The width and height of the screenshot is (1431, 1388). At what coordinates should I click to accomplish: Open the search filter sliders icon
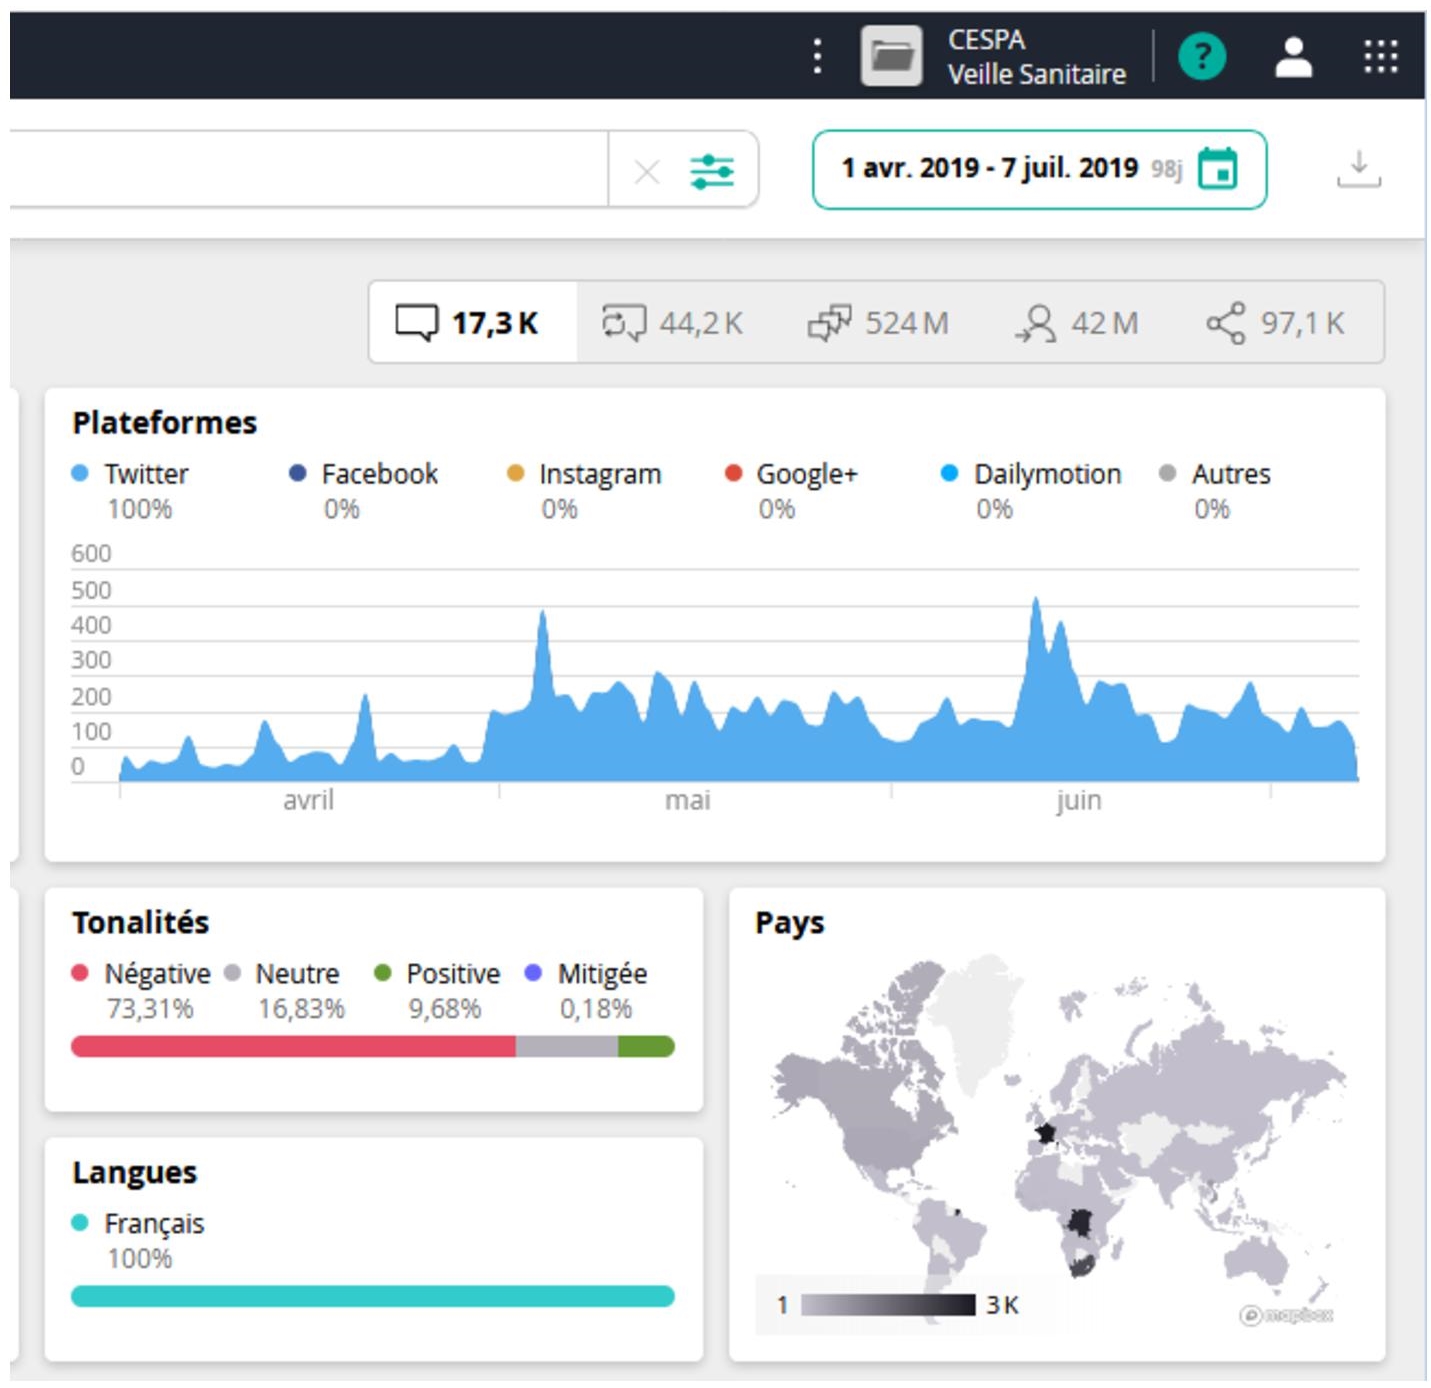tap(712, 171)
